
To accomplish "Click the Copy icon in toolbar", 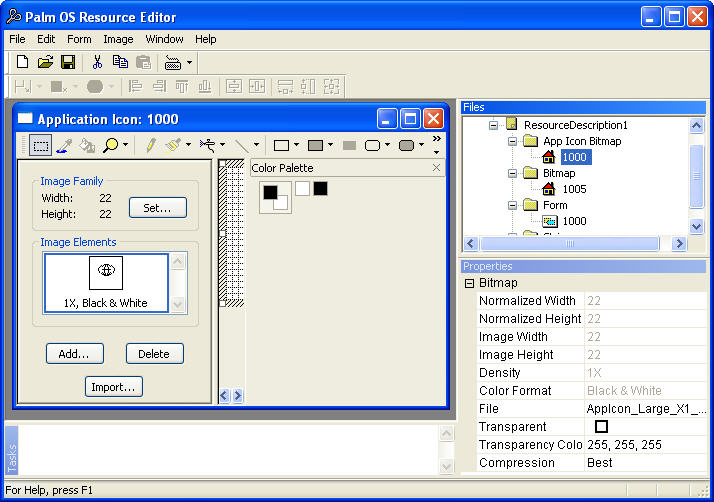I will (120, 62).
